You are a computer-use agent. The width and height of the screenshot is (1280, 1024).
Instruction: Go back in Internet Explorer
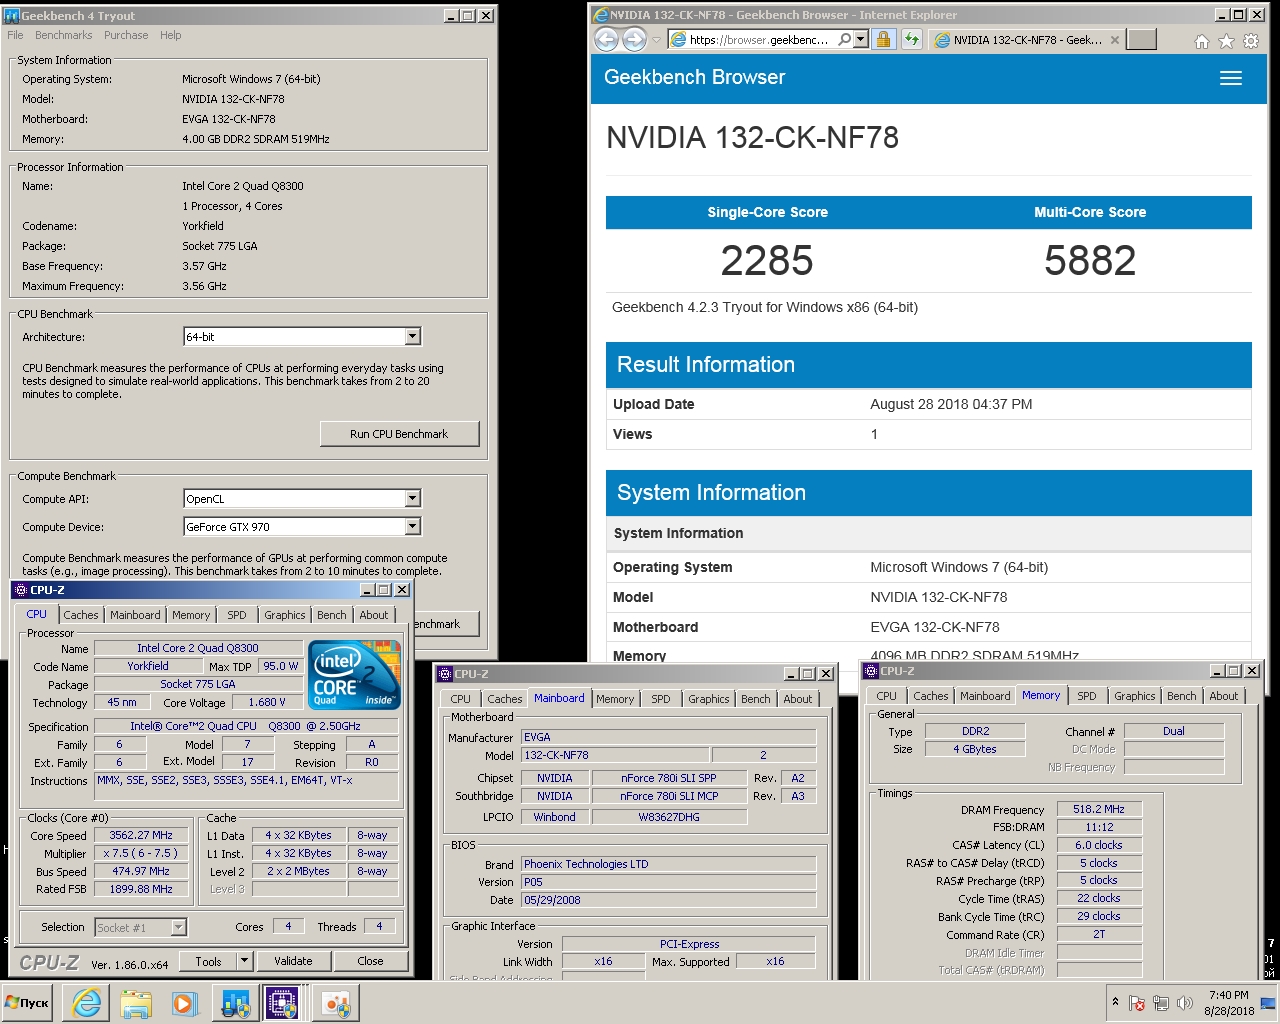pos(606,39)
